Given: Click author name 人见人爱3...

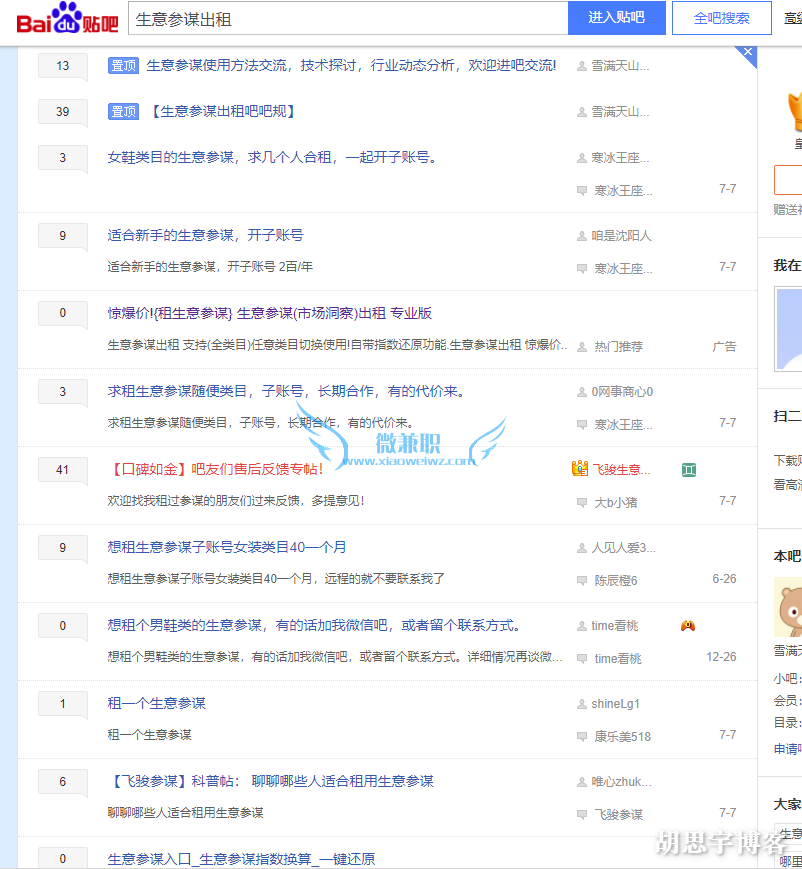Looking at the screenshot, I should [623, 548].
